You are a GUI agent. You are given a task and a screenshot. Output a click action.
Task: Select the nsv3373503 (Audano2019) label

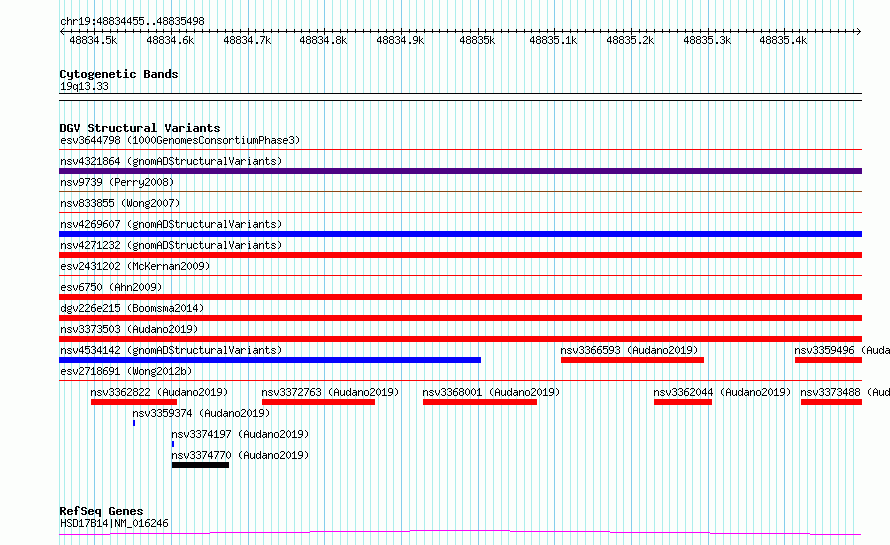click(x=129, y=329)
